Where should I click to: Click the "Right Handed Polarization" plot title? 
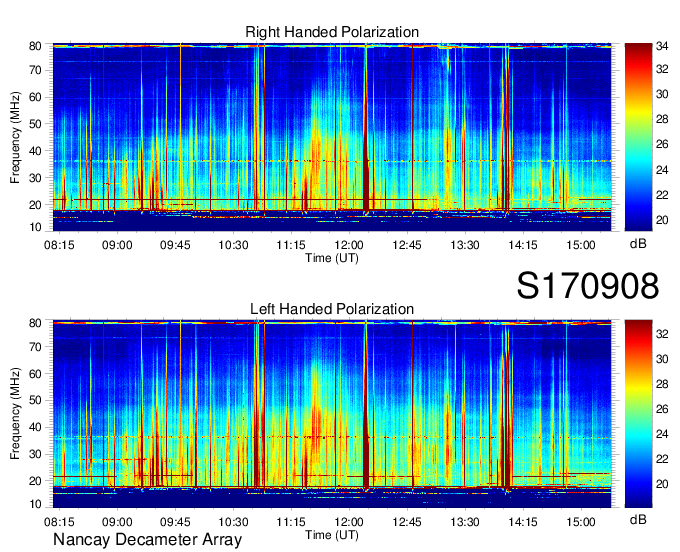[x=332, y=32]
